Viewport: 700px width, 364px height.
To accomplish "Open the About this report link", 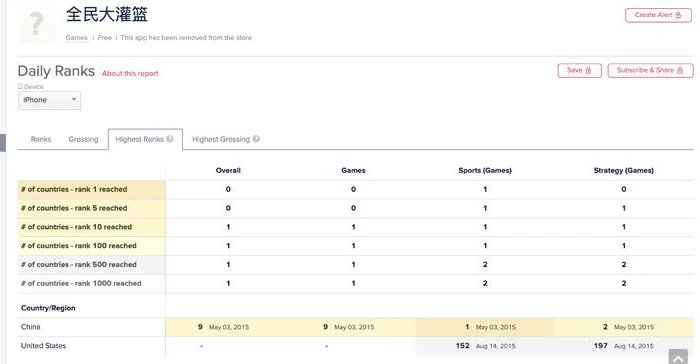I will tap(130, 74).
